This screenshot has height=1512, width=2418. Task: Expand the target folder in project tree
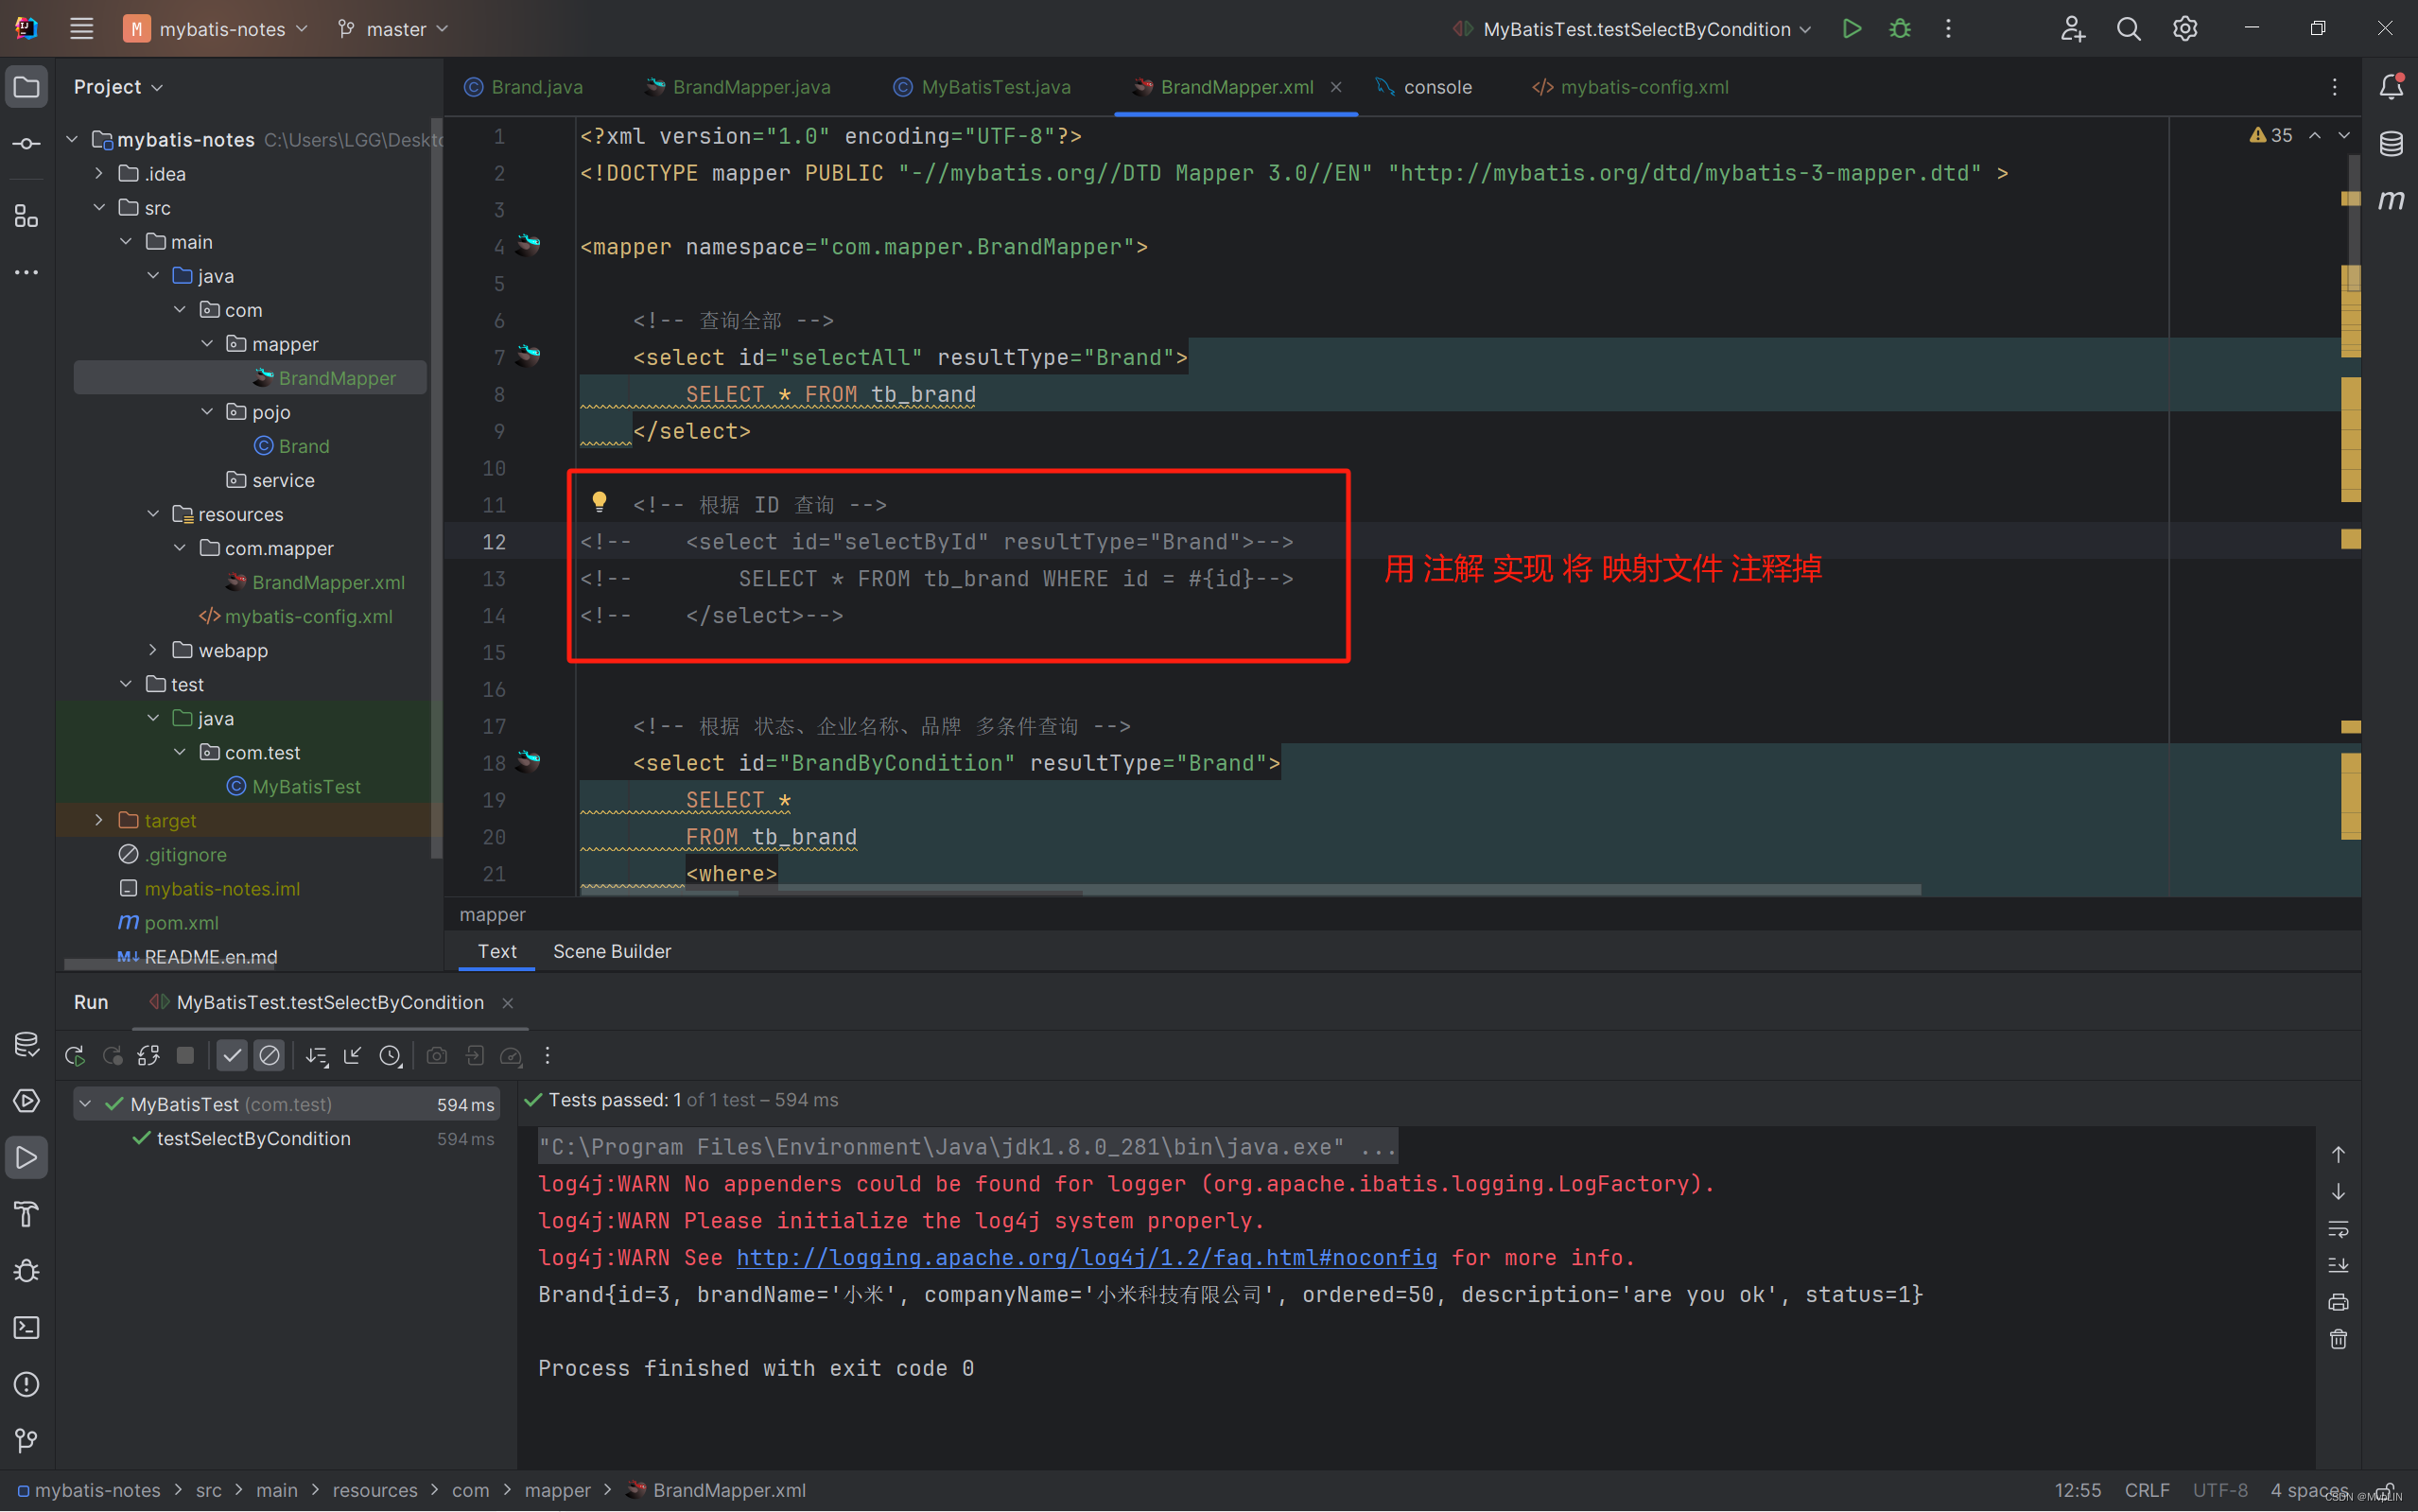point(99,820)
